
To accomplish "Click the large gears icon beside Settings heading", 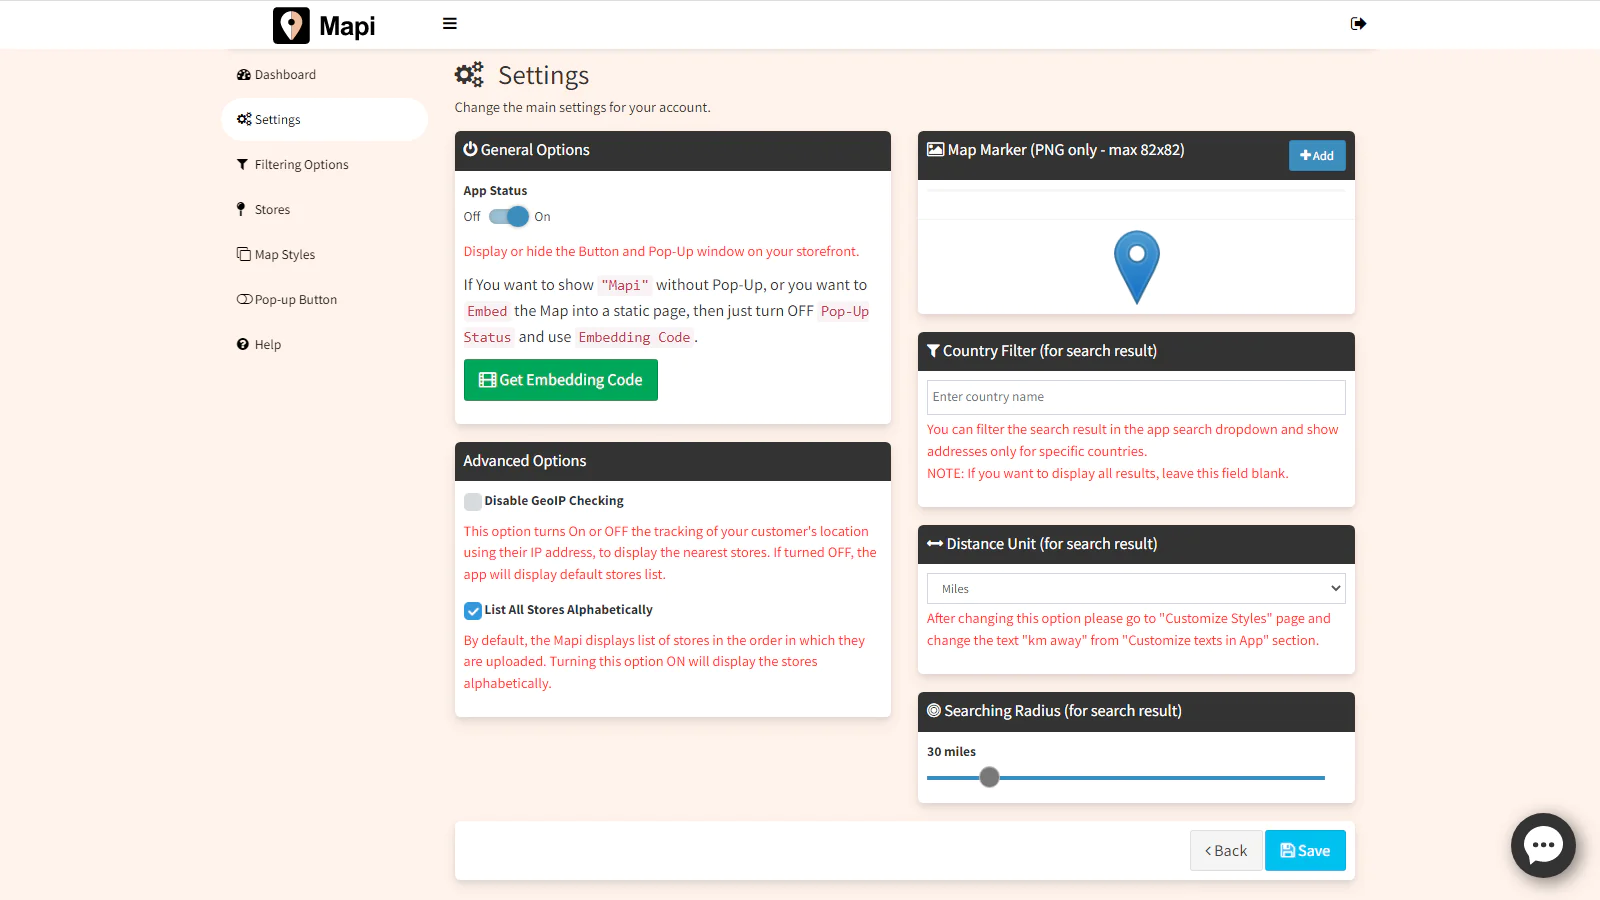I will click(469, 75).
